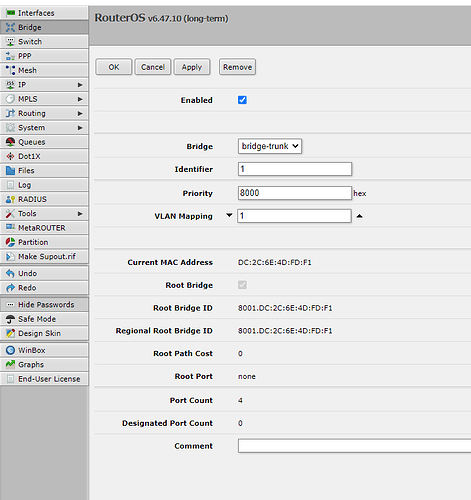The image size is (471, 500).
Task: Open Files folder icon
Action: pos(10,171)
